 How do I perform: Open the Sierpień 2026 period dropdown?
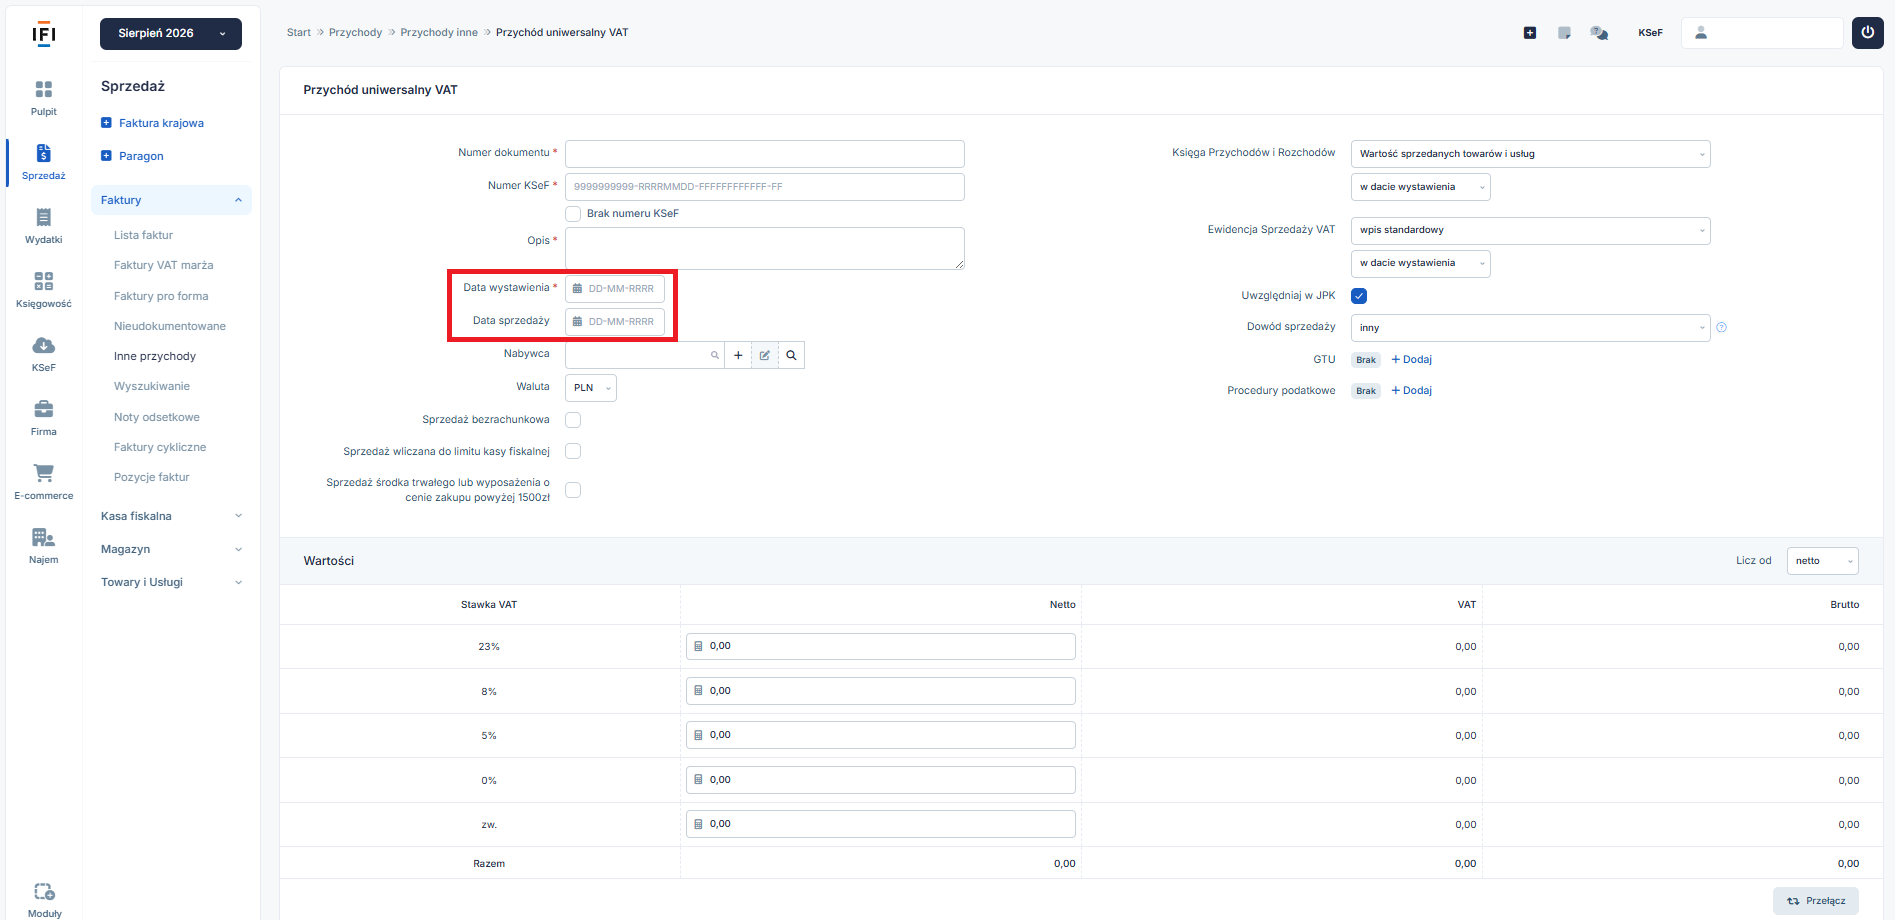[x=171, y=33]
